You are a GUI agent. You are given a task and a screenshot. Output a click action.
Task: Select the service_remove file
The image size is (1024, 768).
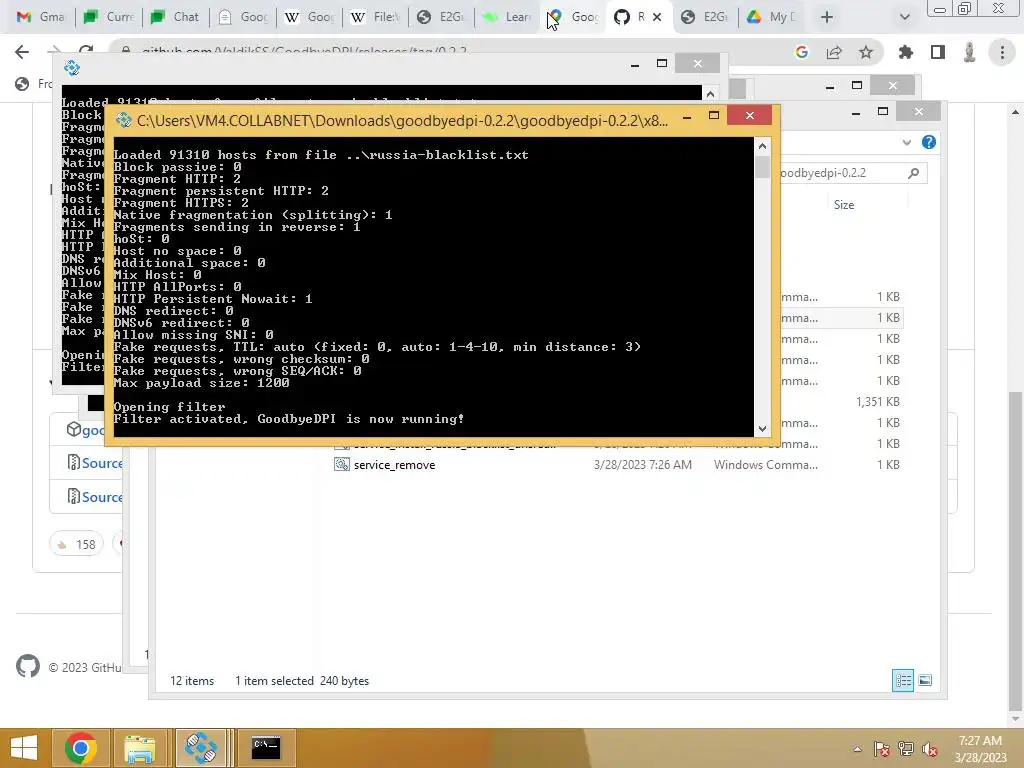(x=394, y=465)
